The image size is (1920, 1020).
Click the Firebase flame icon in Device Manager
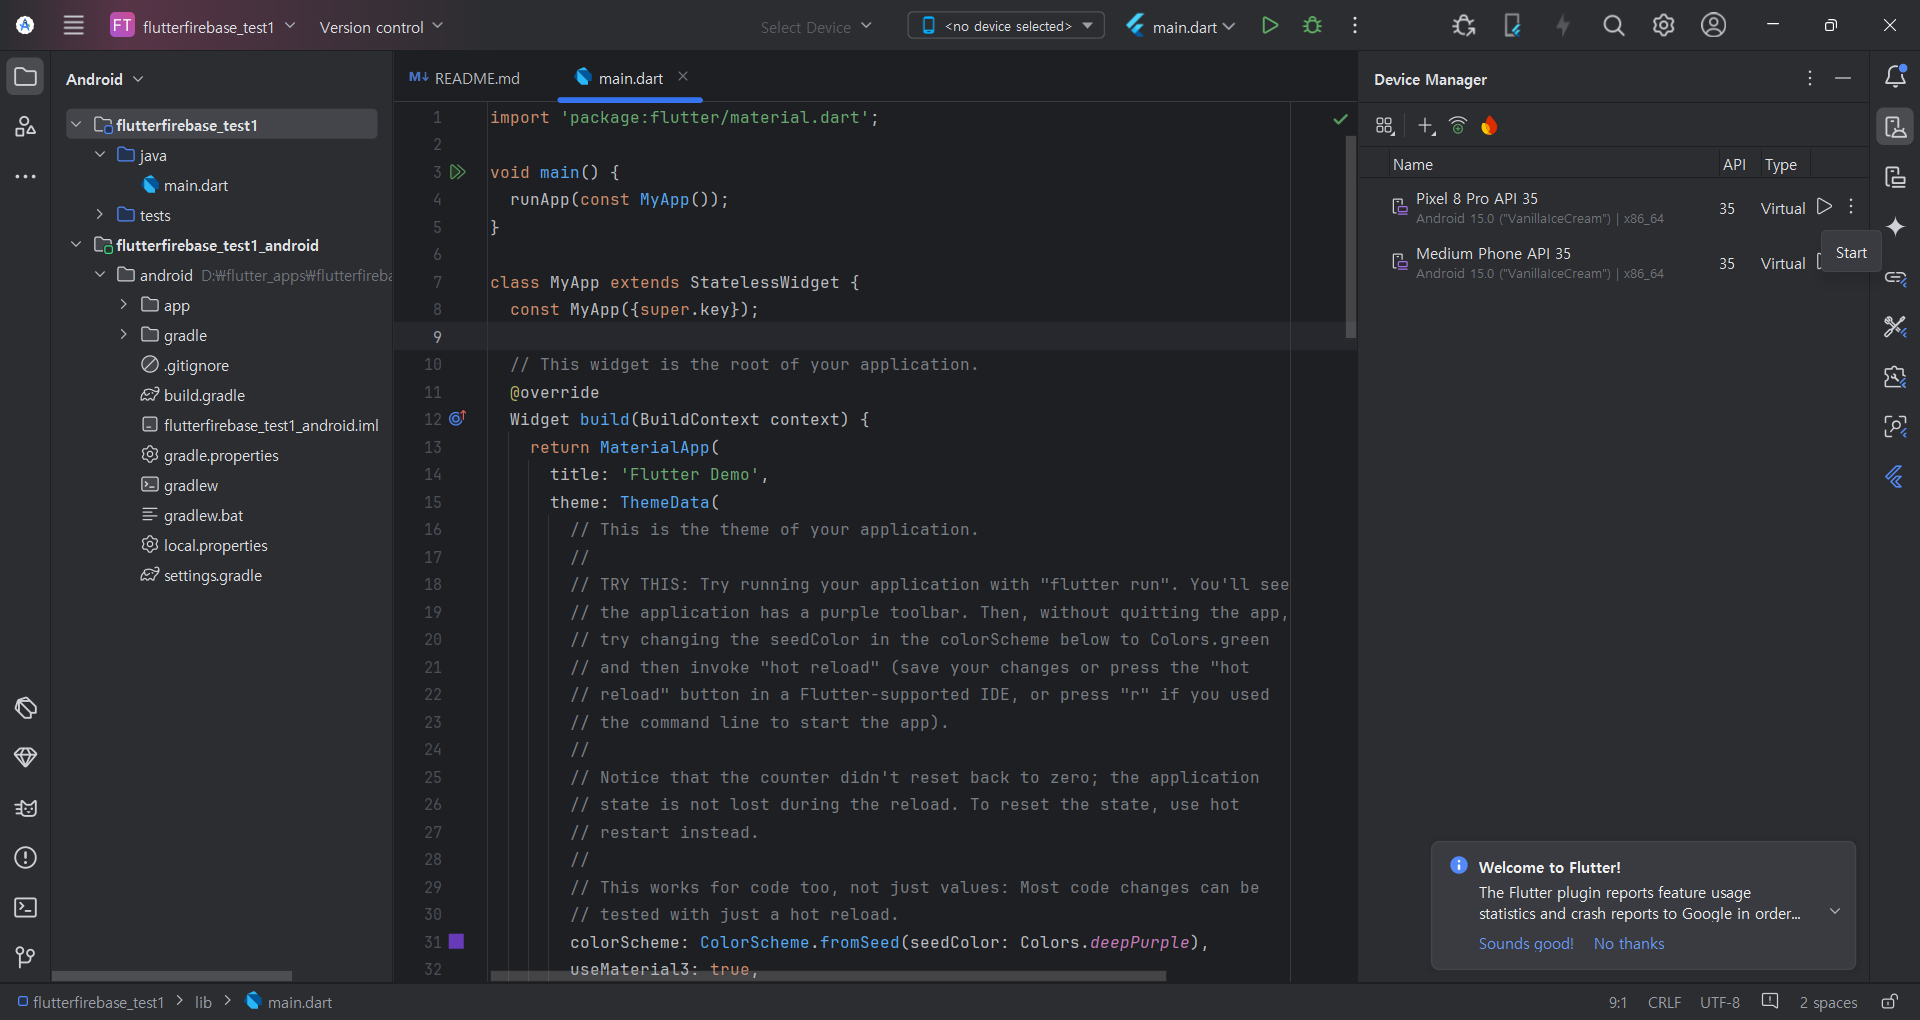point(1490,126)
